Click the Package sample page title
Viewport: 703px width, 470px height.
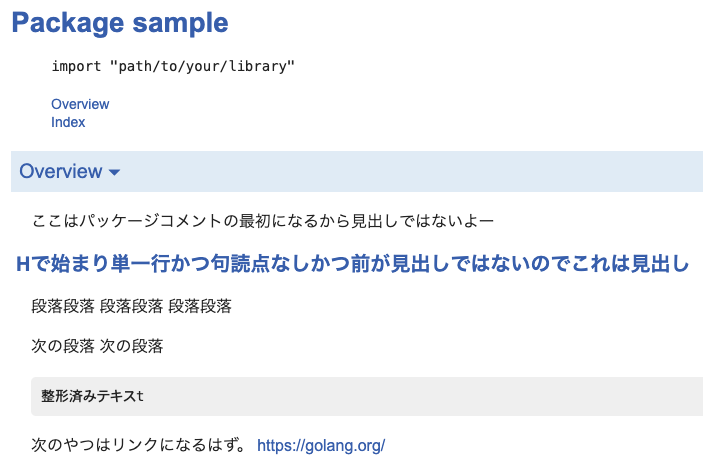(120, 23)
